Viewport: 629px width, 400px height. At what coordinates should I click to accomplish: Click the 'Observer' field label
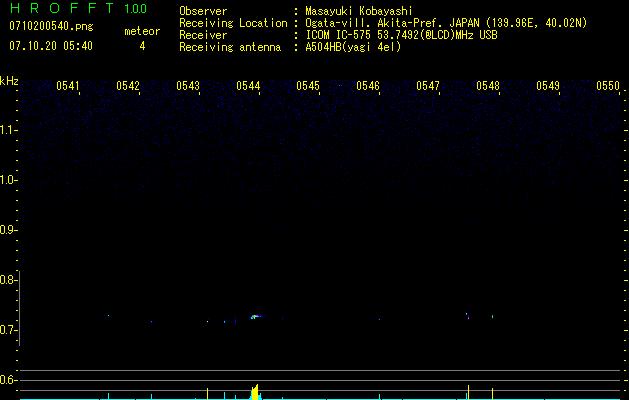(203, 11)
